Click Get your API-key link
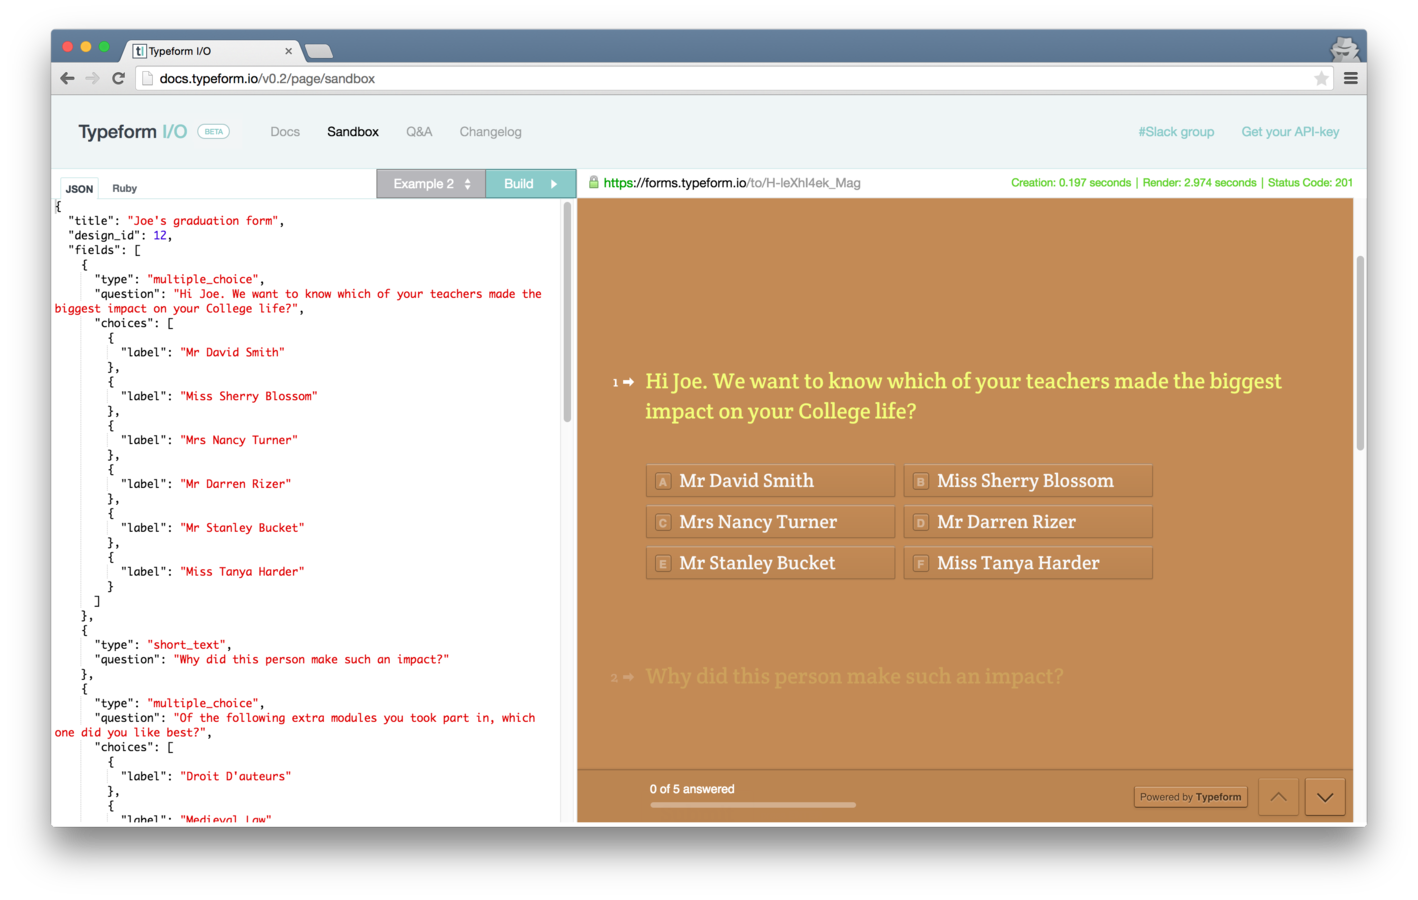 click(1290, 132)
